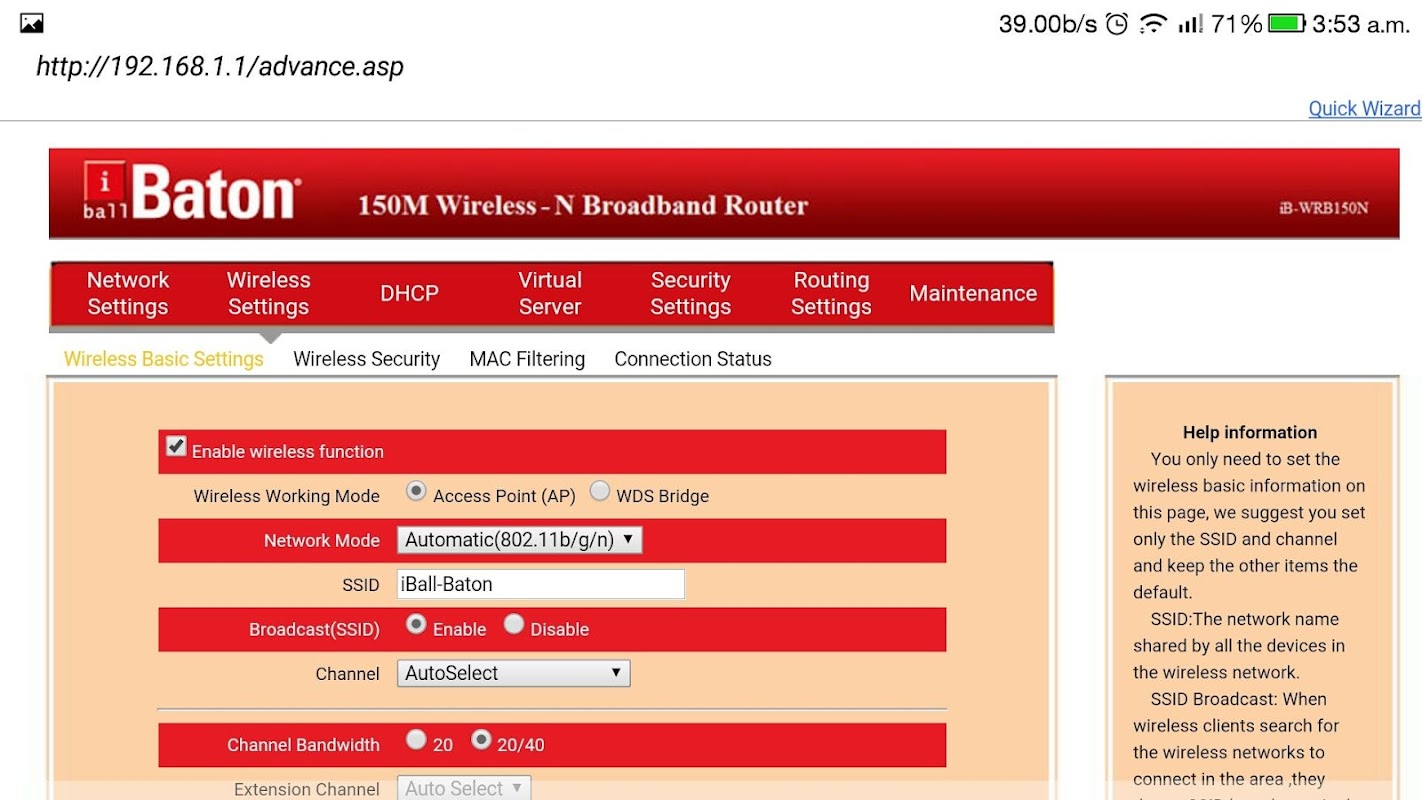Click the Channel Bandwidth label
This screenshot has height=800, width=1422.
[x=303, y=745]
